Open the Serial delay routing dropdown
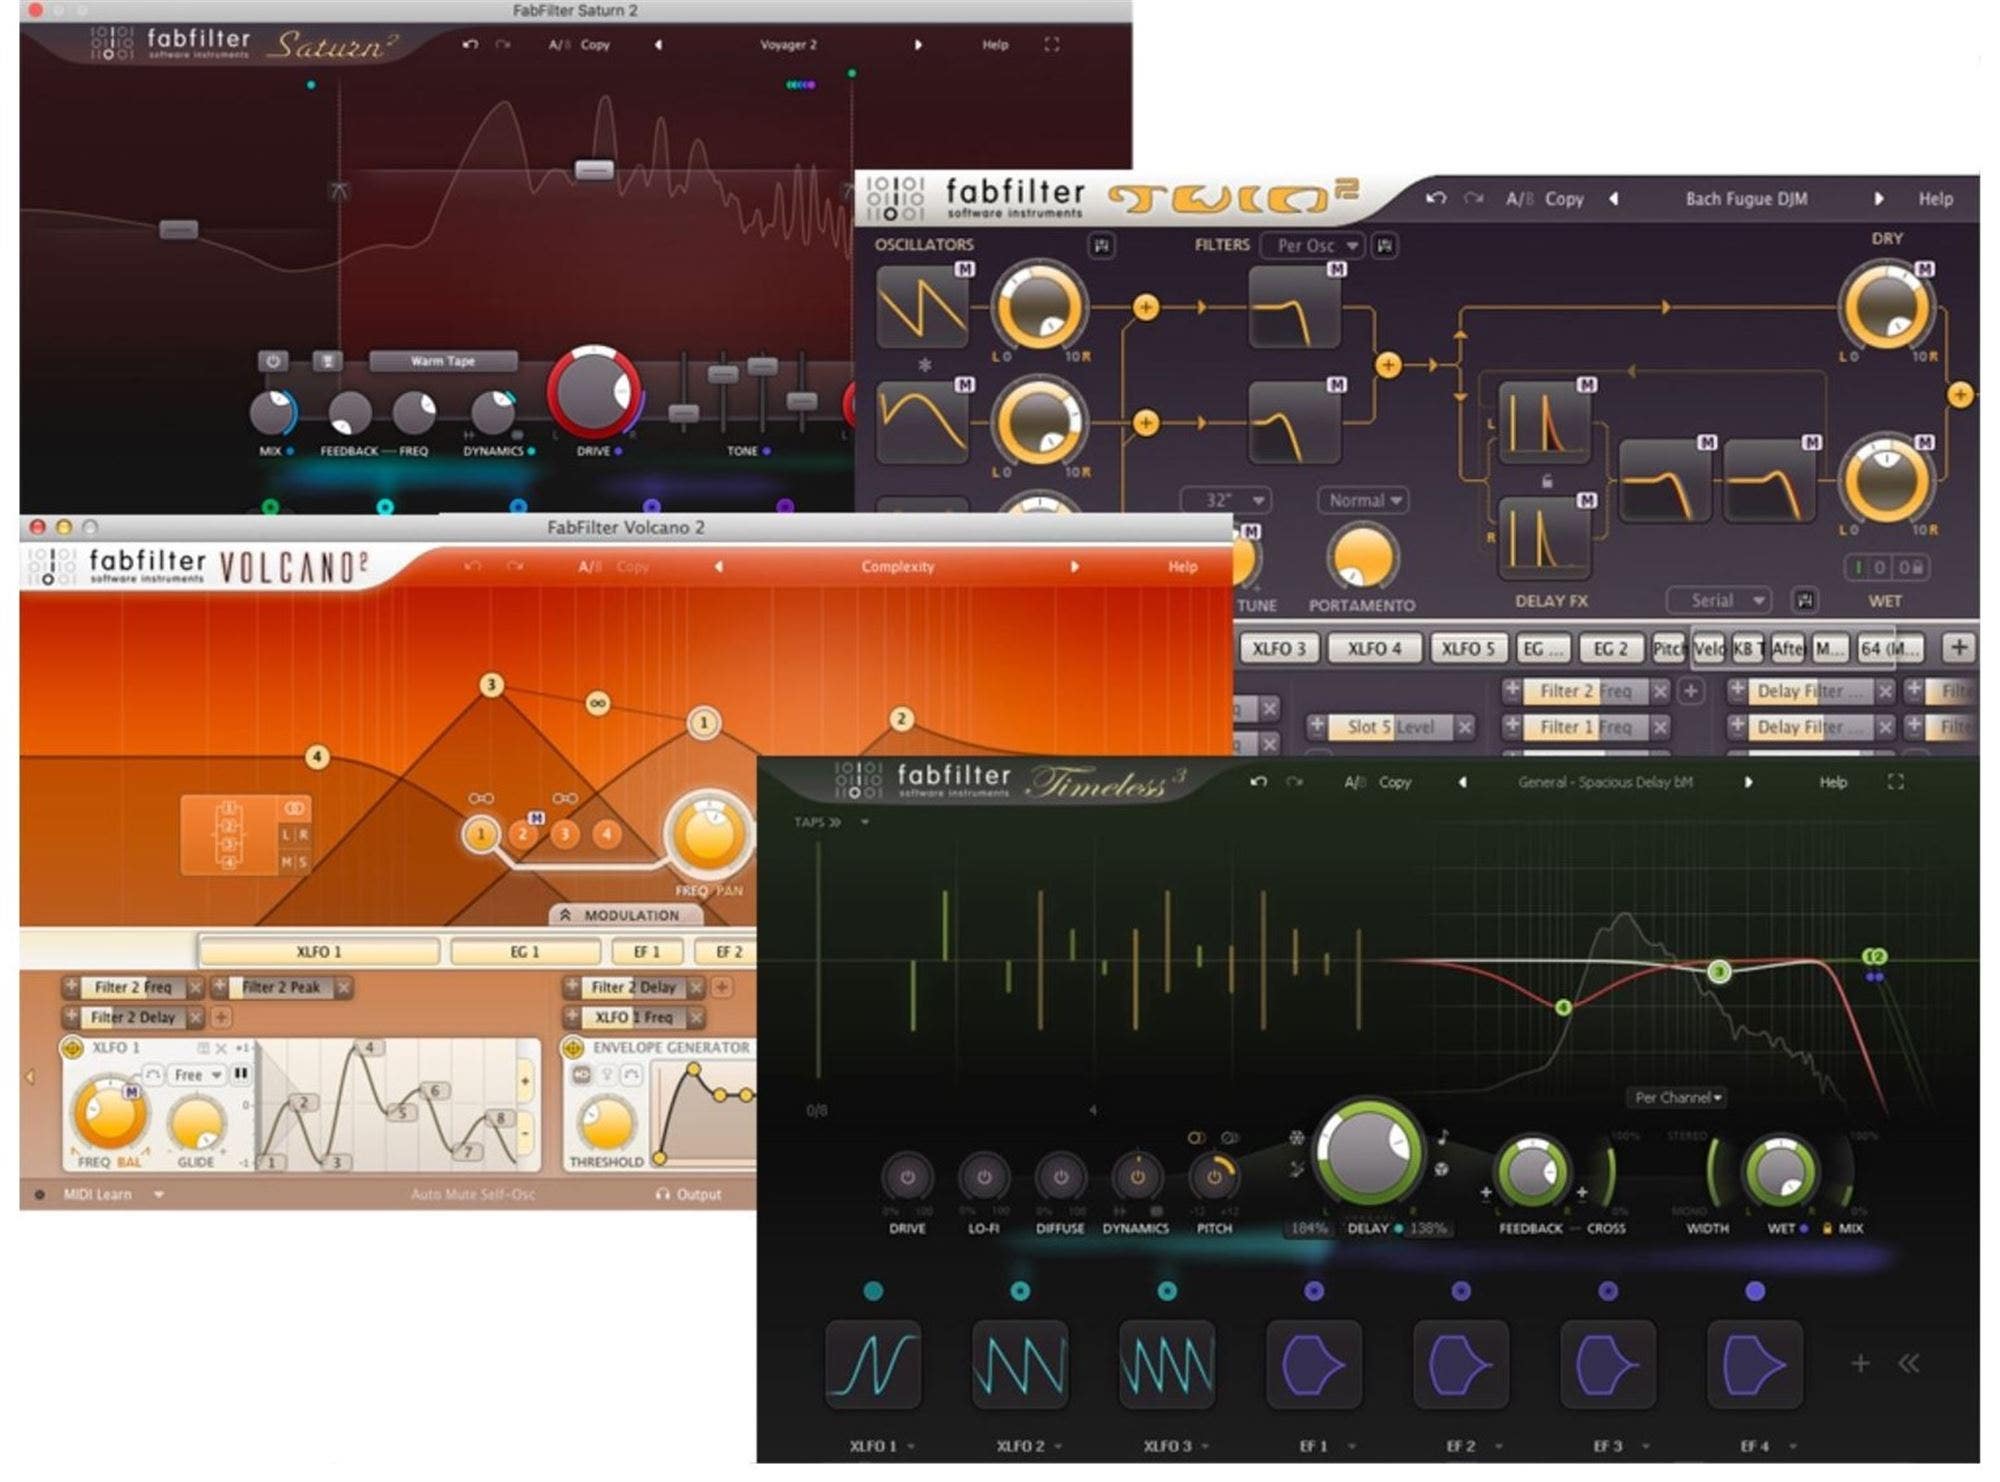This screenshot has width=2000, height=1482. [x=1719, y=601]
